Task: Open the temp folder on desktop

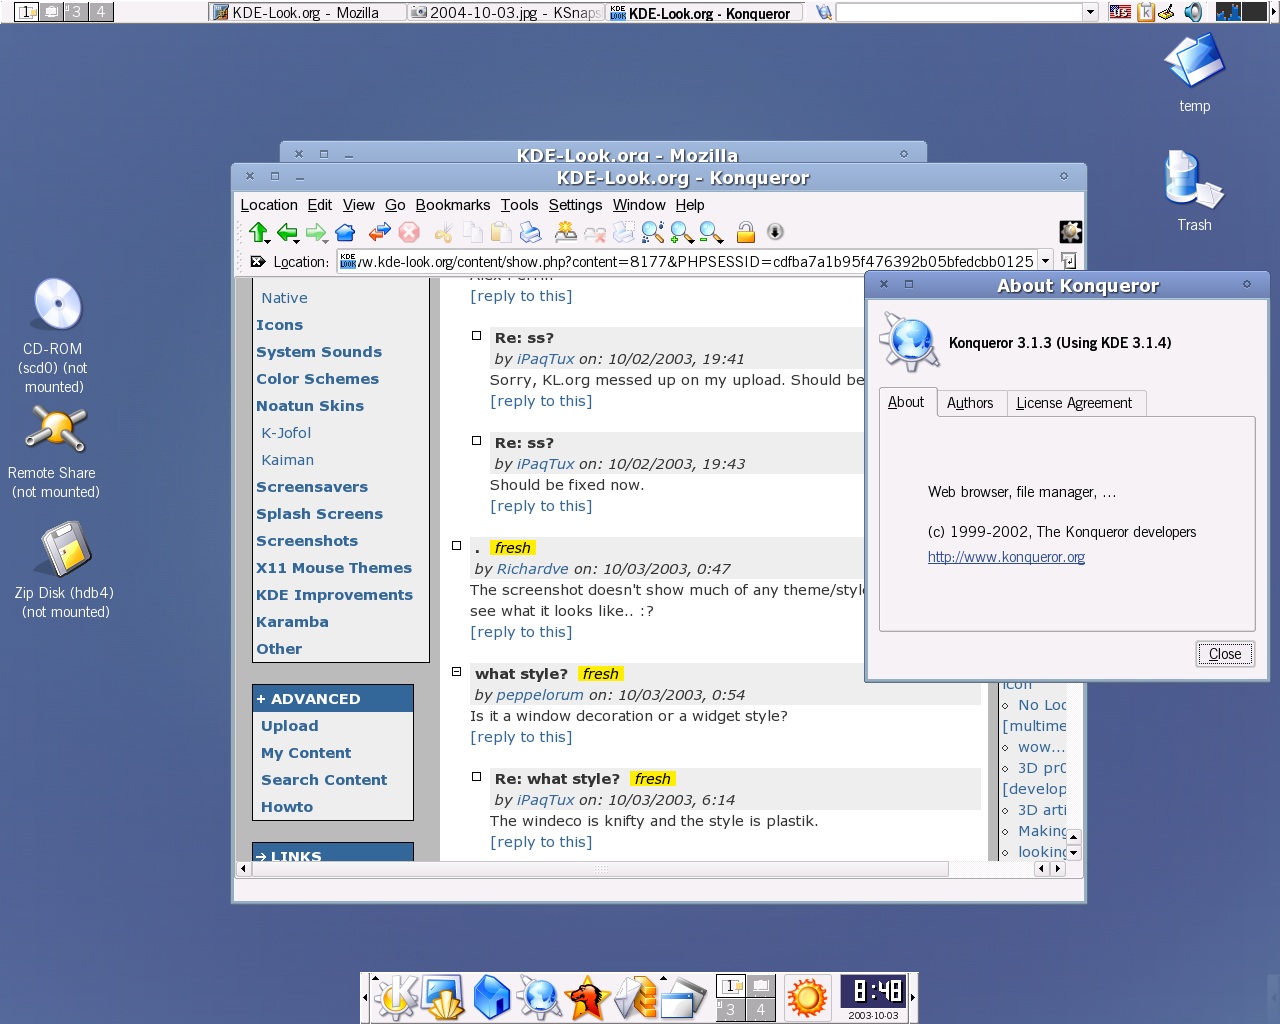Action: (x=1194, y=60)
